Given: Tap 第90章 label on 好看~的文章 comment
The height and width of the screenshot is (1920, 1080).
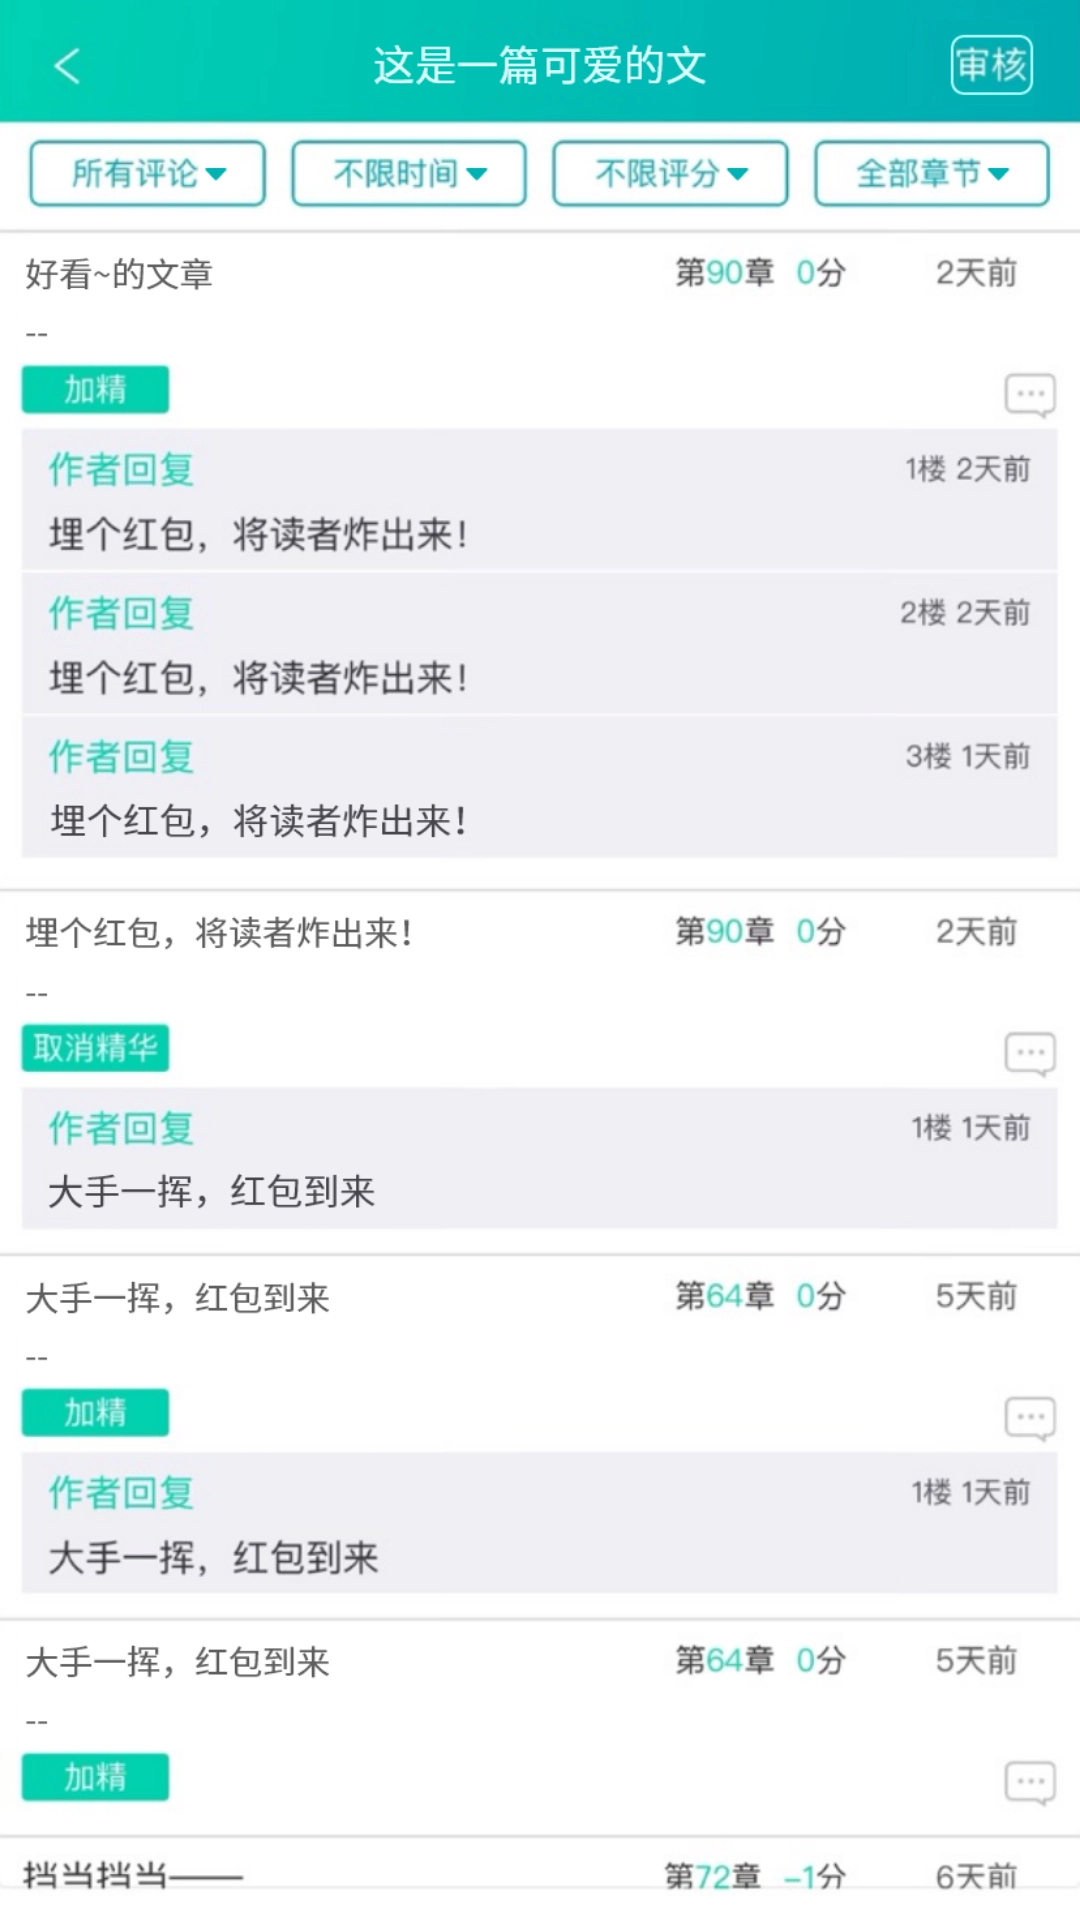Looking at the screenshot, I should coord(724,273).
